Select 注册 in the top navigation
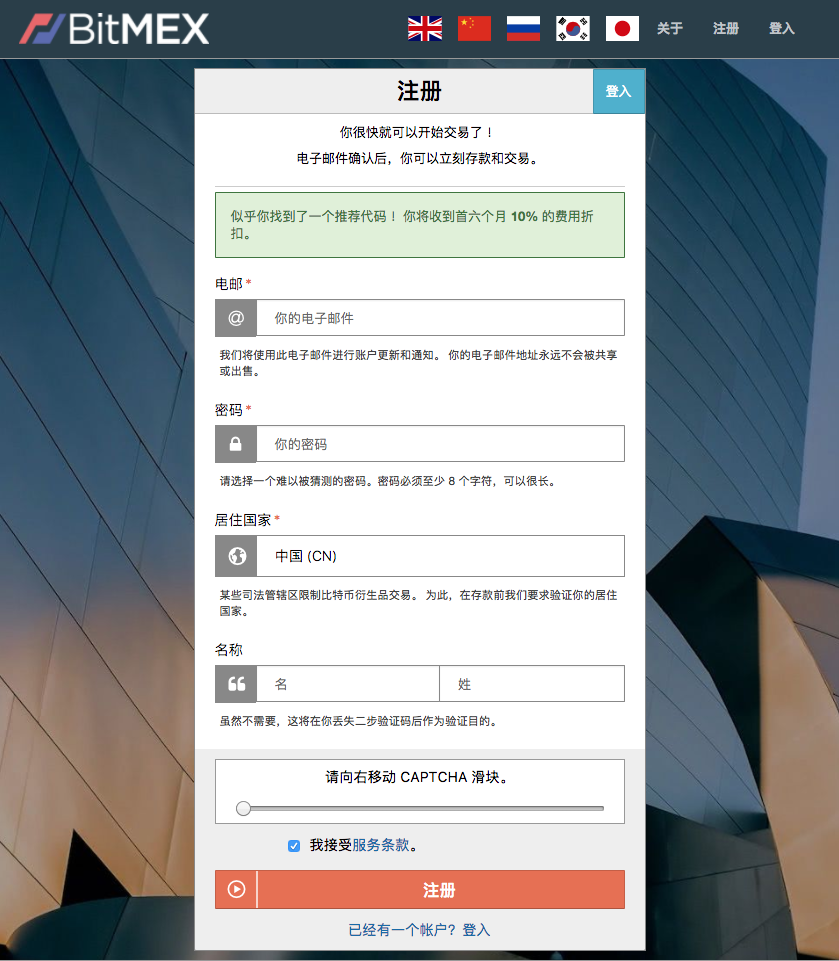The image size is (839, 961). tap(725, 29)
